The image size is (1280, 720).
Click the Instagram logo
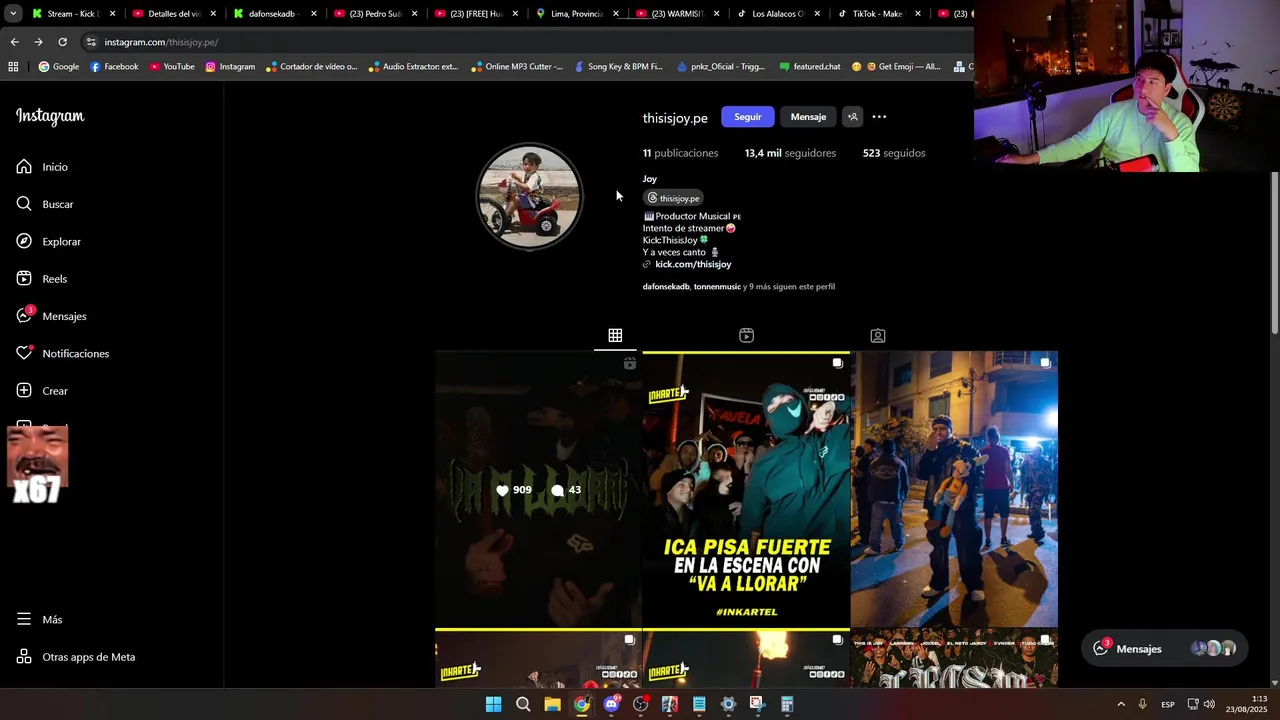coord(50,116)
